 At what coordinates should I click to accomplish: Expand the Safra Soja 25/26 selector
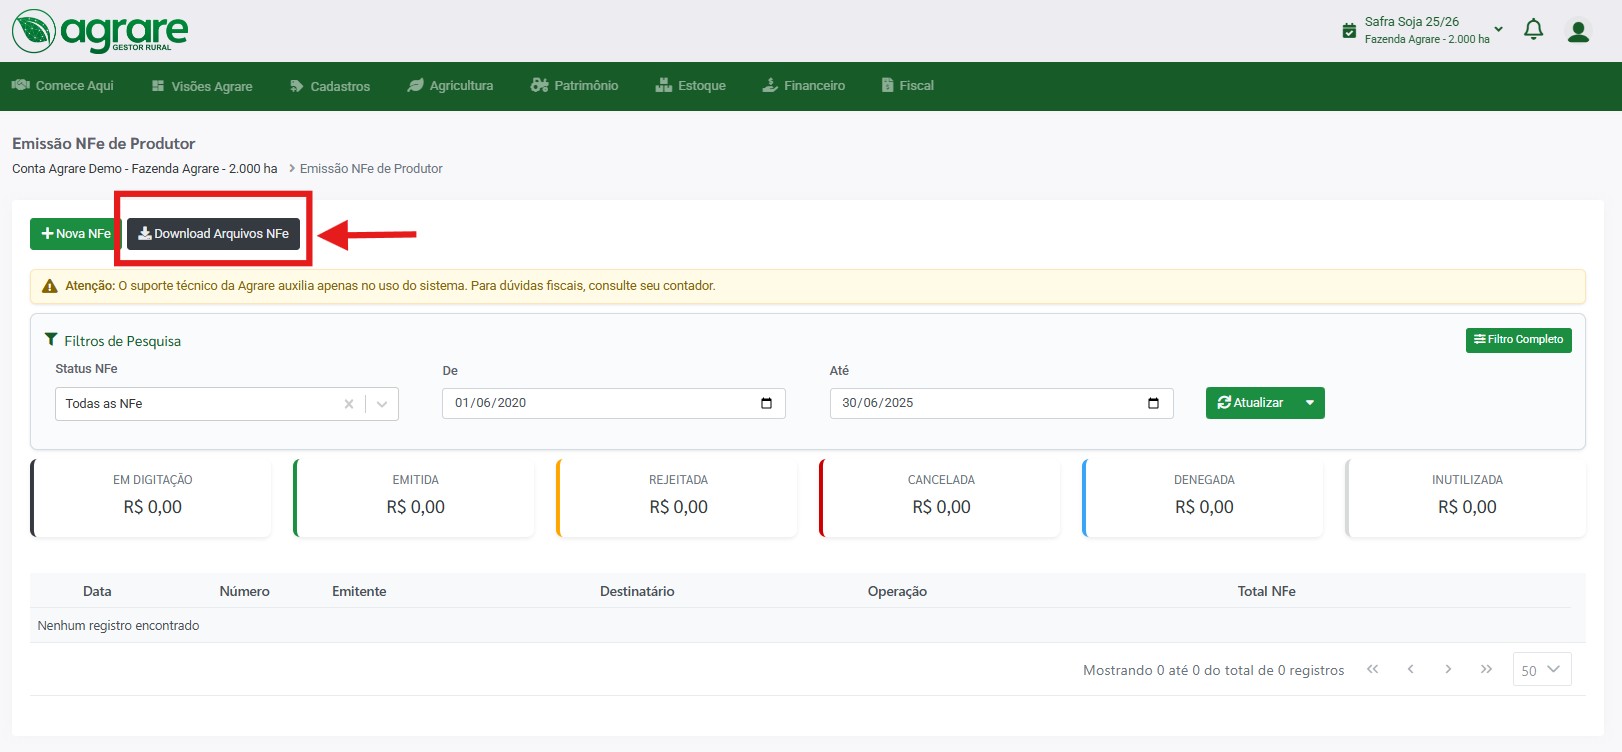click(1498, 29)
